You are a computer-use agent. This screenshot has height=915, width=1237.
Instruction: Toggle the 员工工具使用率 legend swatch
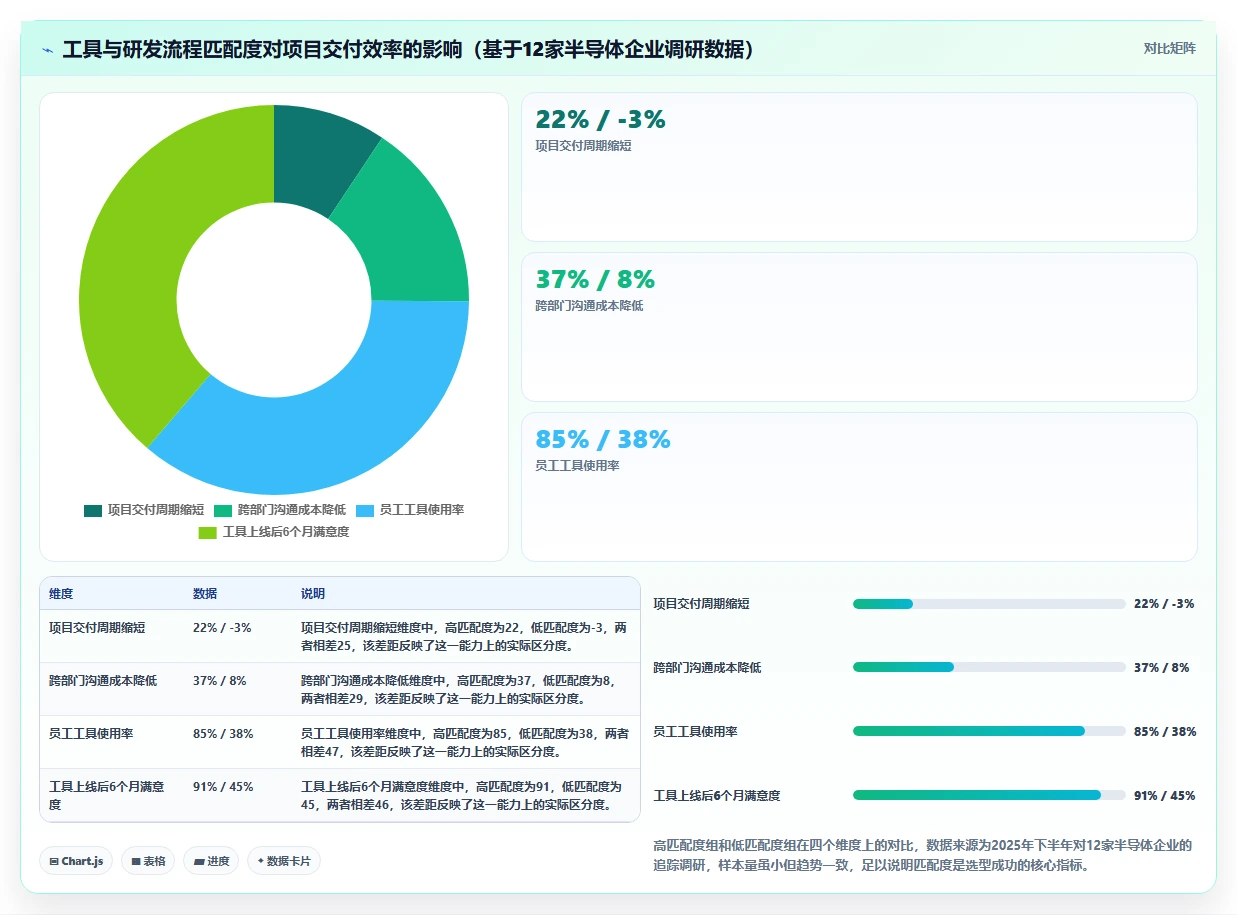[x=365, y=510]
